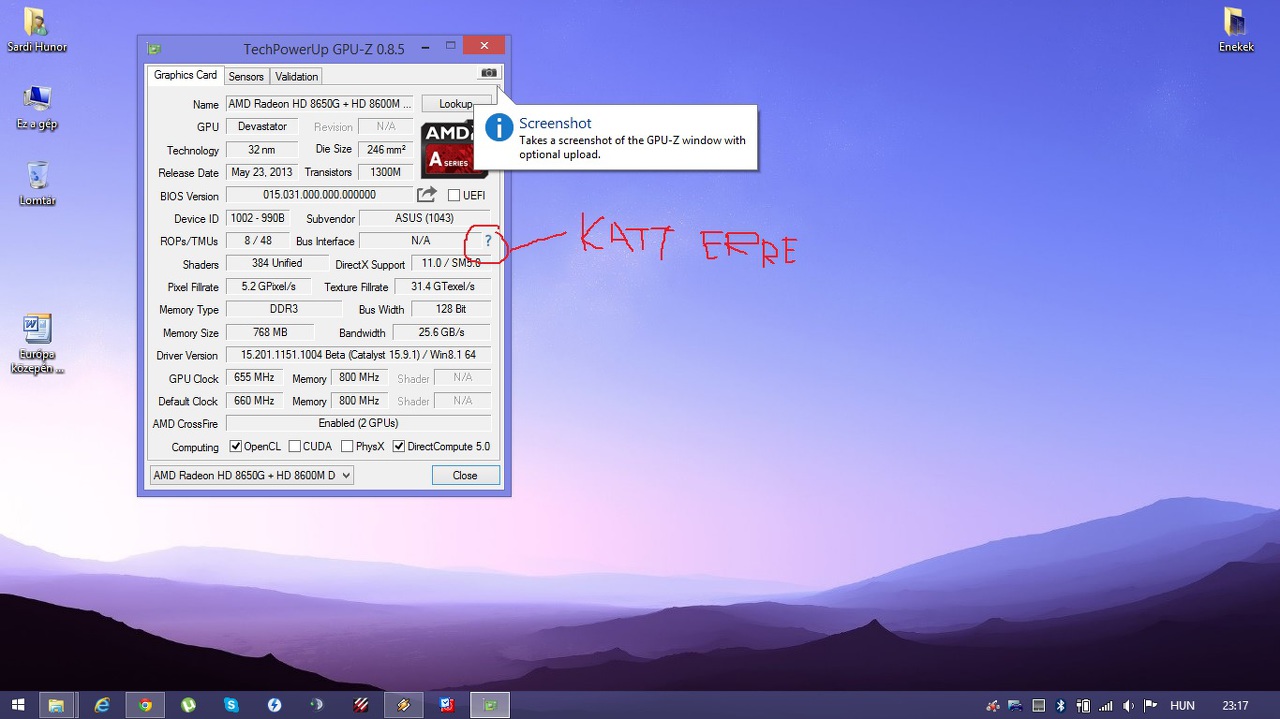1280x719 pixels.
Task: Click the 128 Bit bus width value
Action: click(452, 309)
